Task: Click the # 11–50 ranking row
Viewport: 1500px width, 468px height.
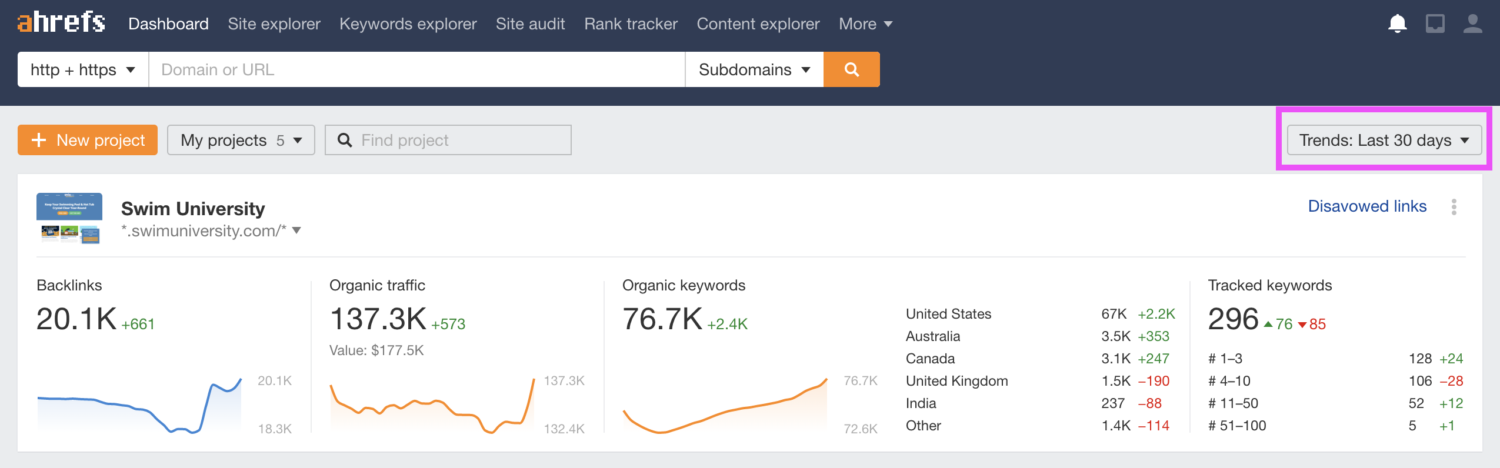Action: (x=1336, y=403)
